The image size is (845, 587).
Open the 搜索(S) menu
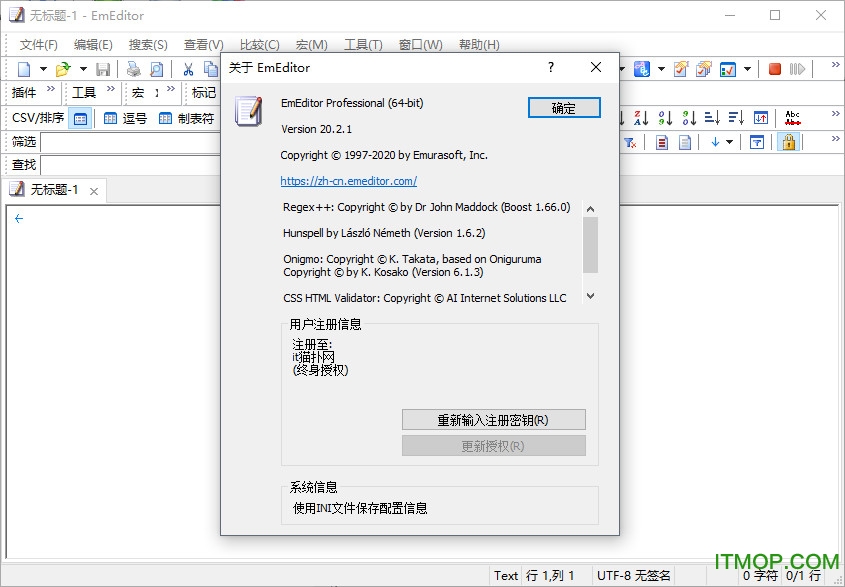148,45
